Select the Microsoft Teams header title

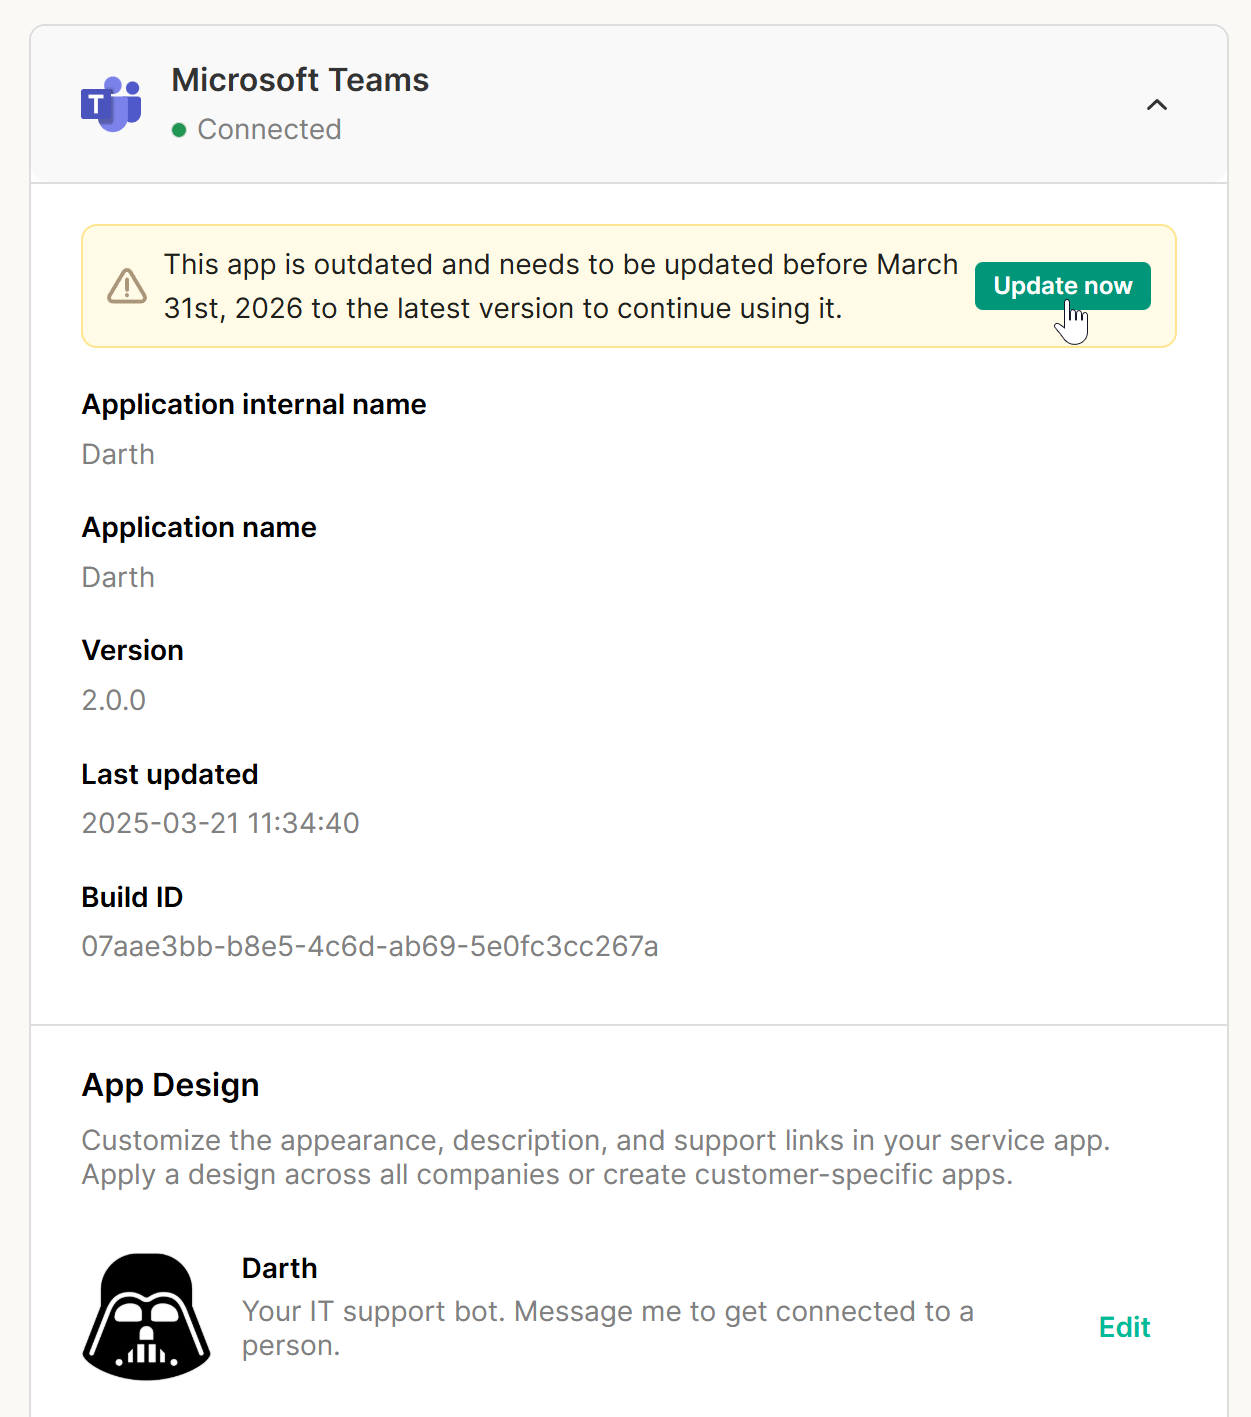300,80
